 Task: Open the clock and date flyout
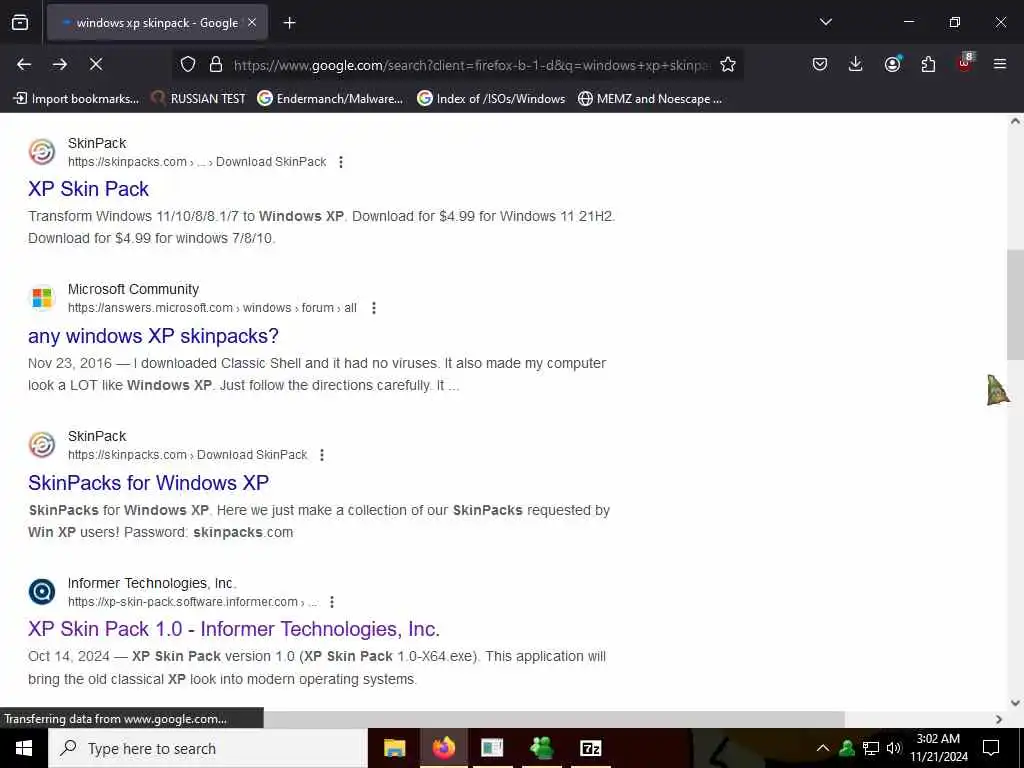(938, 748)
